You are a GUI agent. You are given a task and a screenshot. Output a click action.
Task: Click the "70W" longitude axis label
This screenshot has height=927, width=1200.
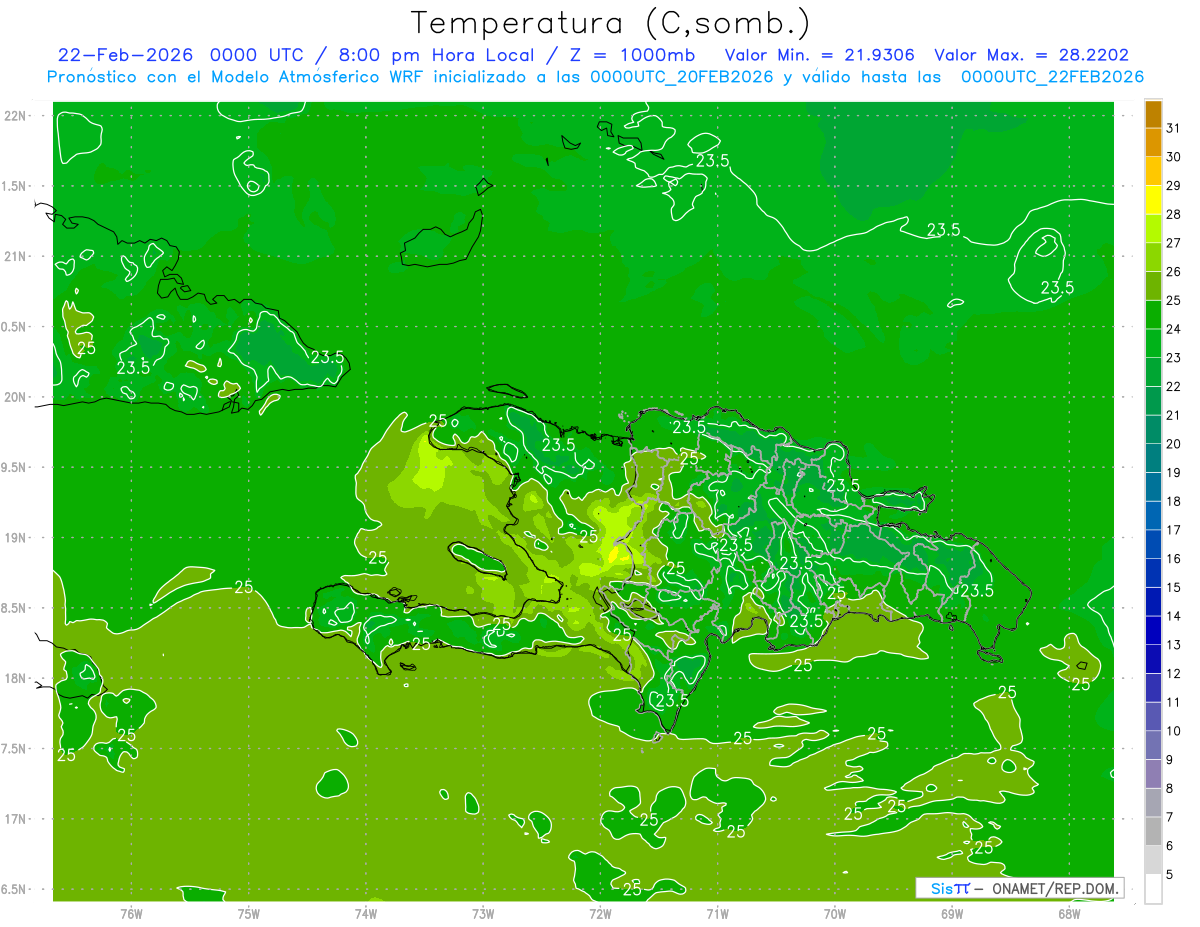pos(835,913)
